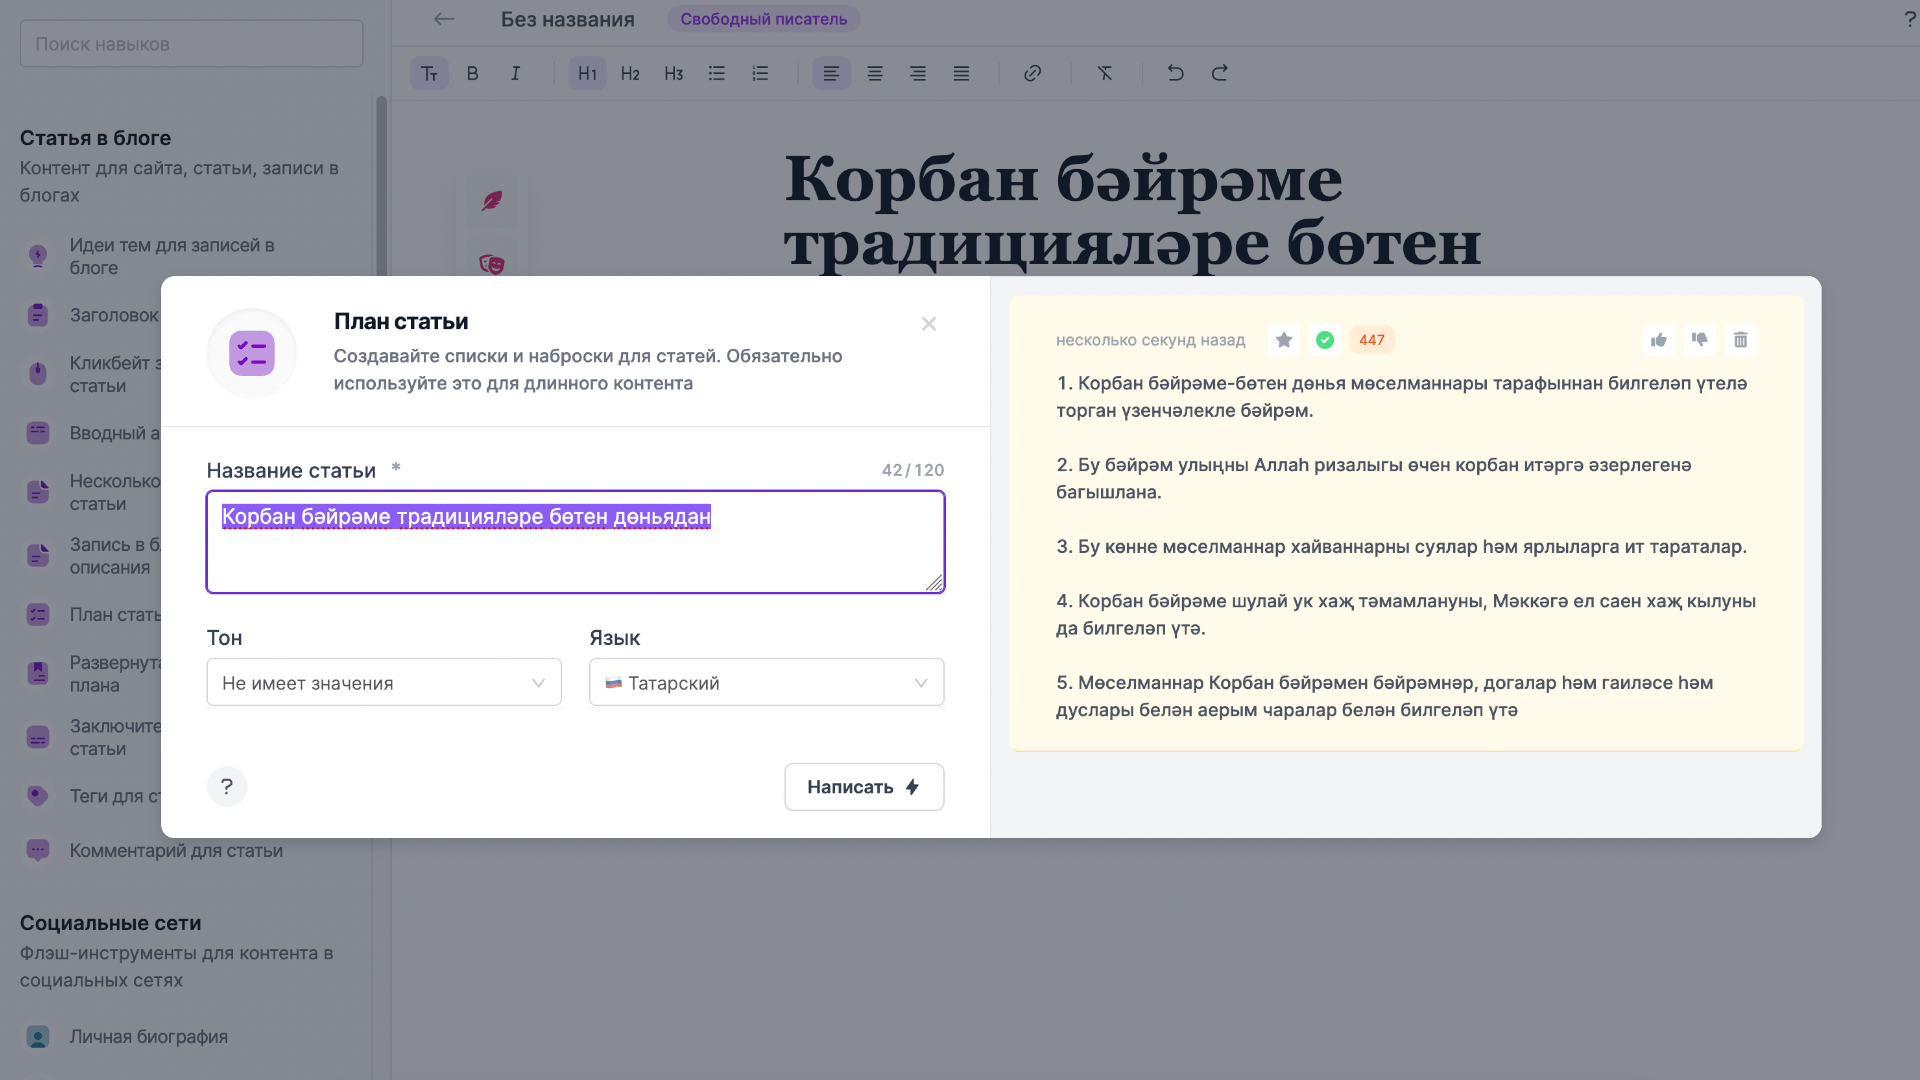Image resolution: width=1920 pixels, height=1080 pixels.
Task: Click generated point 5 about Мөселманнар
Action: (1385, 696)
